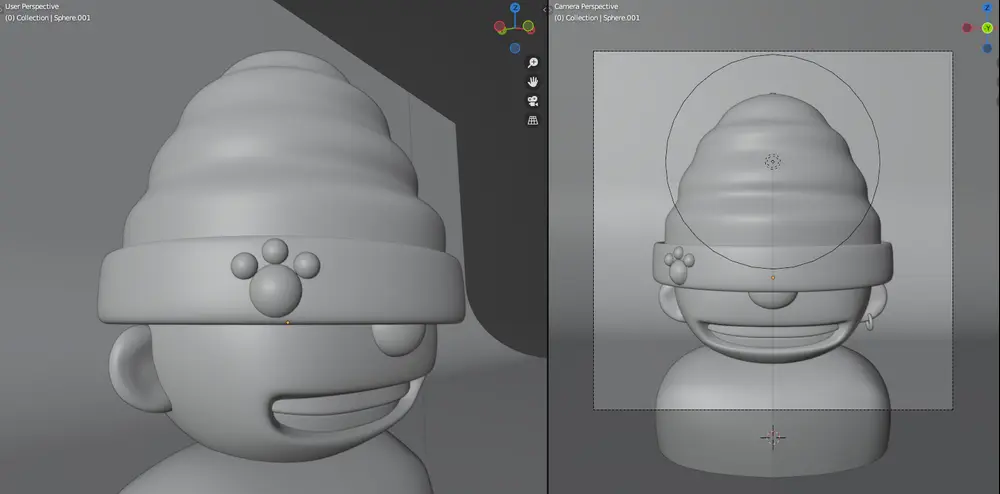Expand the sidebar using the small arrow tab
Image resolution: width=1000 pixels, height=494 pixels.
[544, 8]
